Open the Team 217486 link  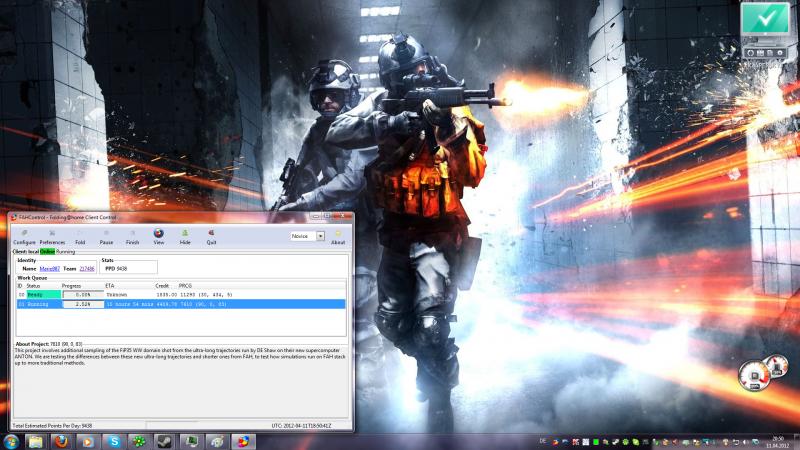tap(87, 268)
